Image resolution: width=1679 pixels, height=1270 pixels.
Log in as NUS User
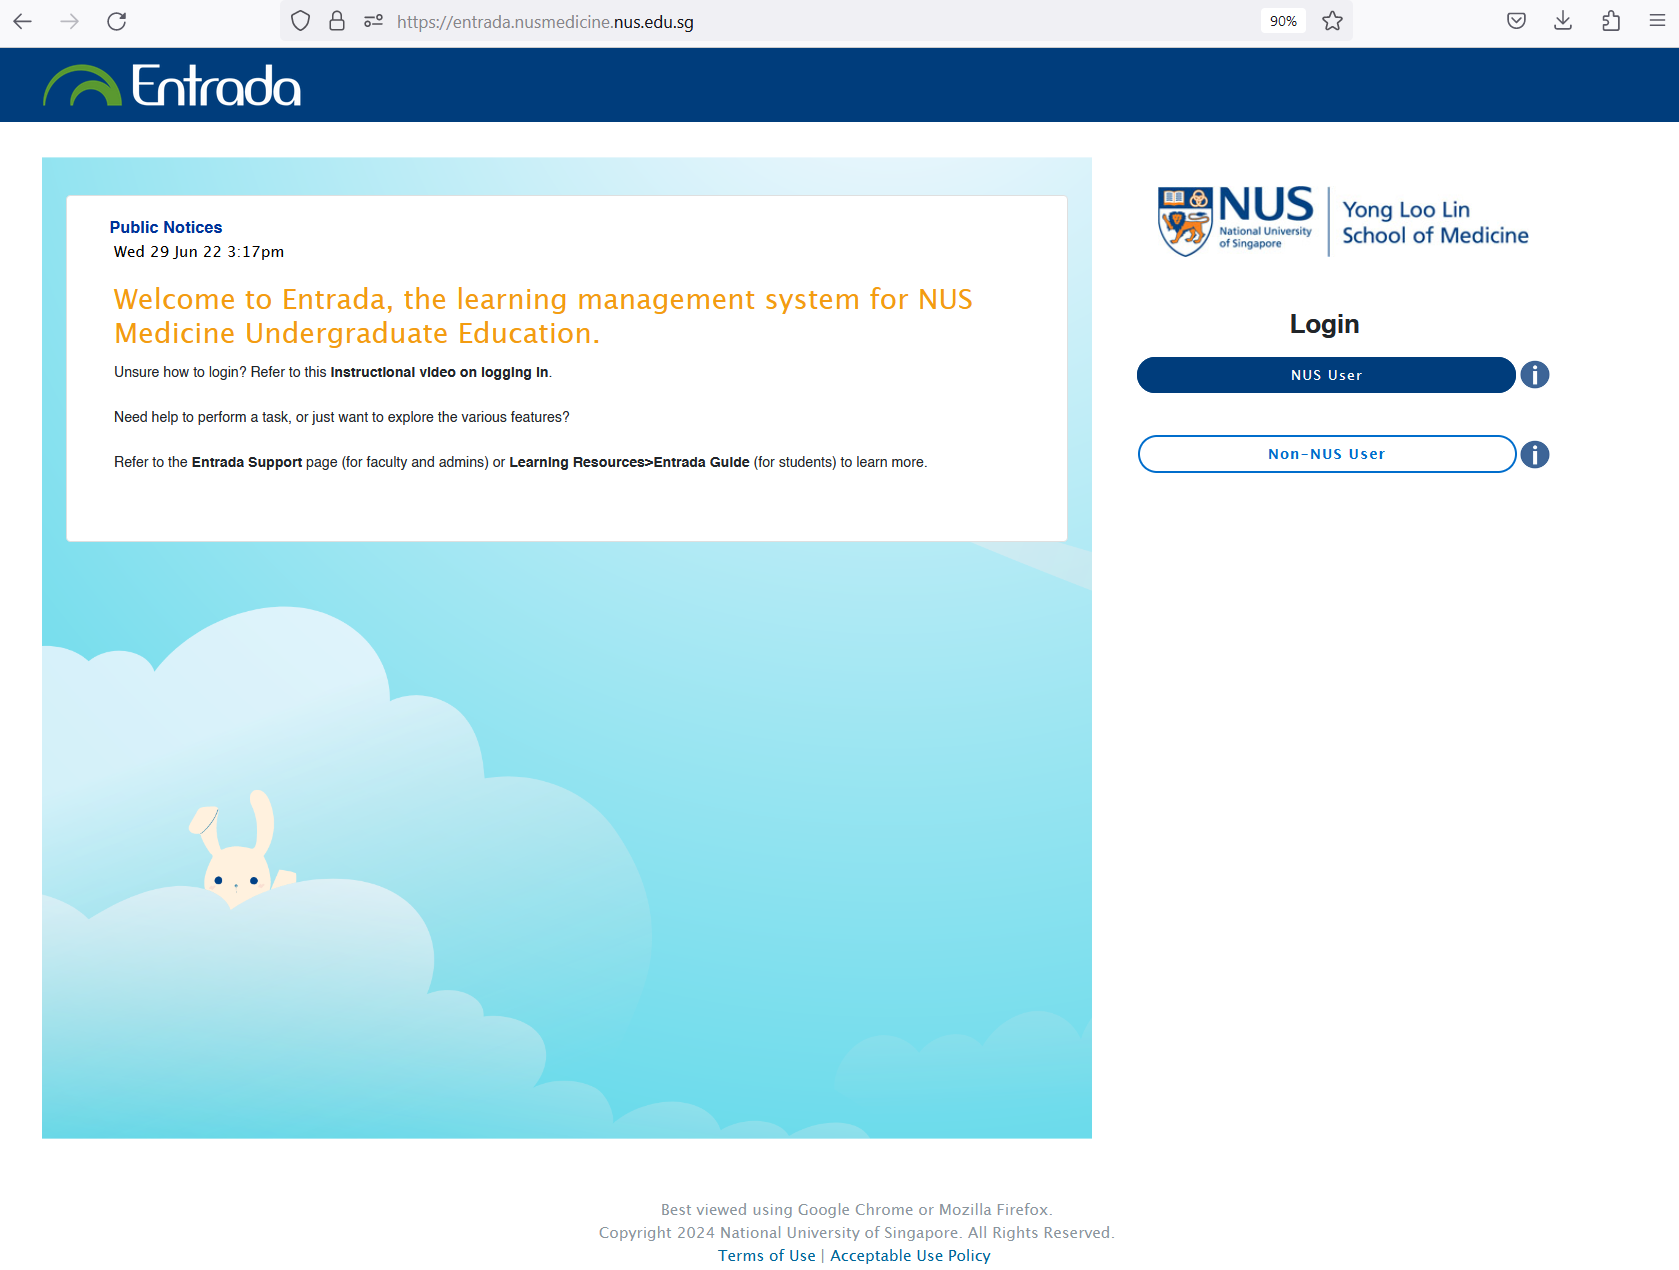(1326, 375)
